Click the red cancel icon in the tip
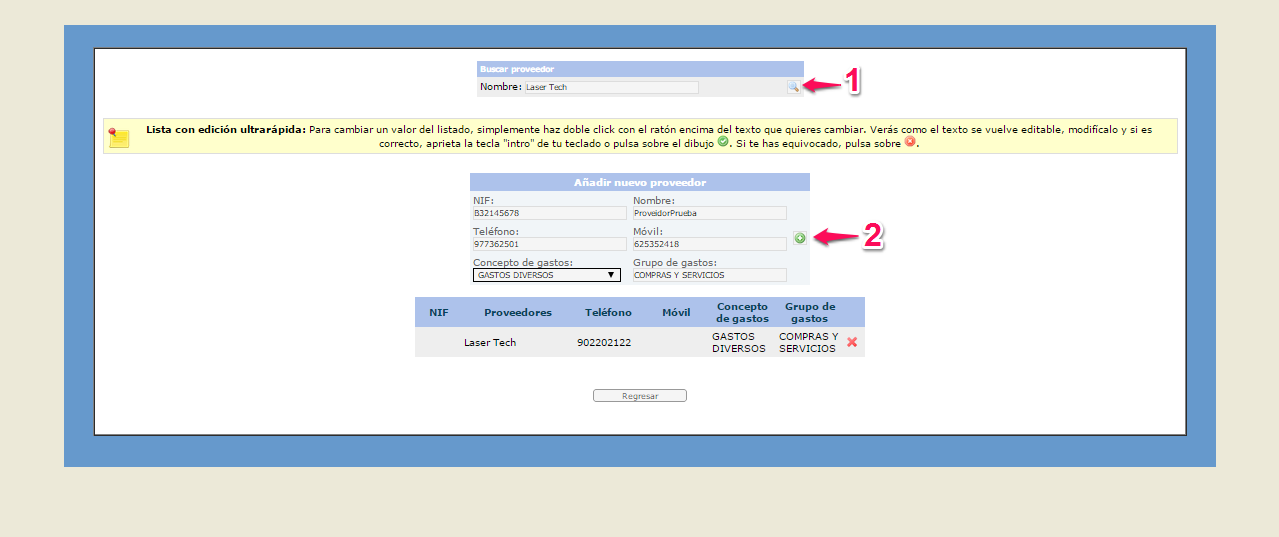 pyautogui.click(x=910, y=143)
